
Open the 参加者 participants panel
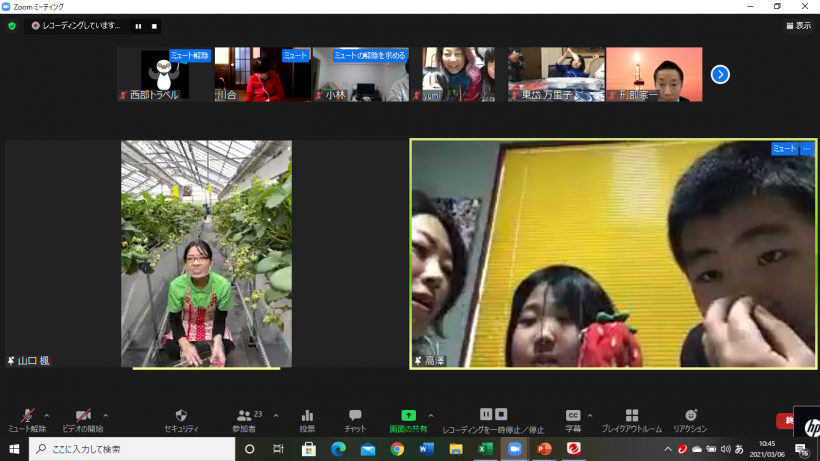[x=245, y=415]
